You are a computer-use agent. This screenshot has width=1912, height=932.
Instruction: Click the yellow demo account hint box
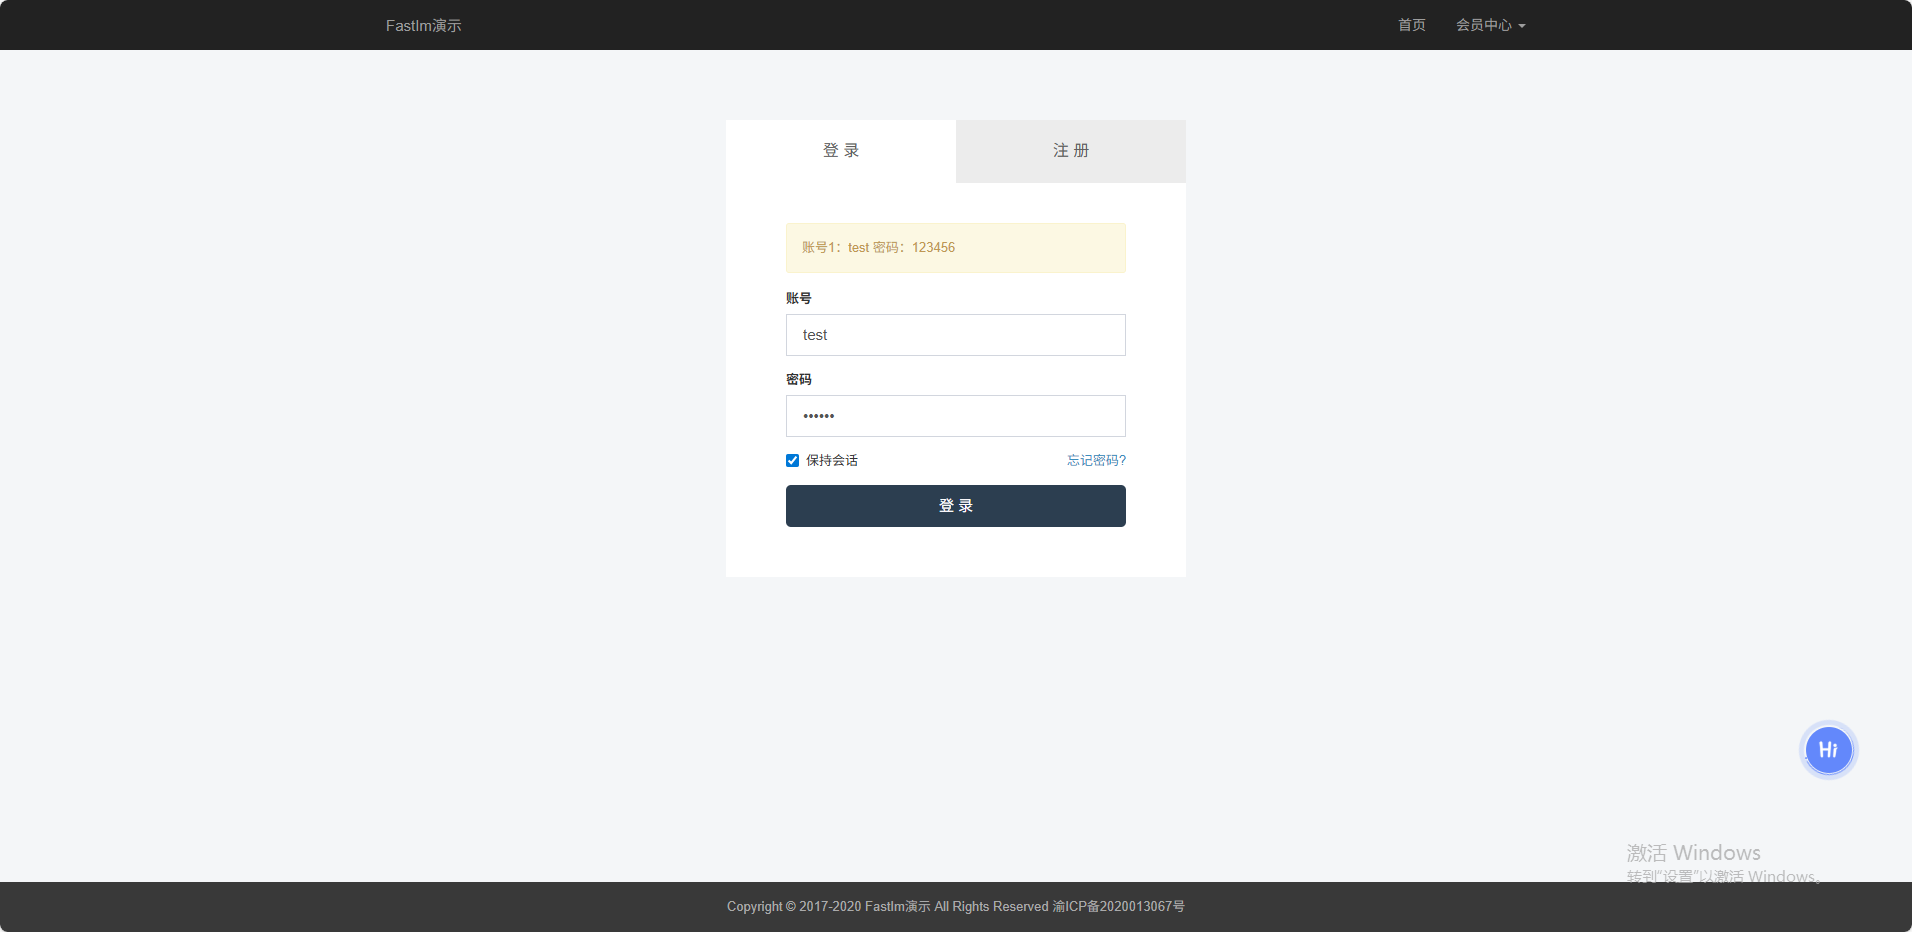(955, 248)
